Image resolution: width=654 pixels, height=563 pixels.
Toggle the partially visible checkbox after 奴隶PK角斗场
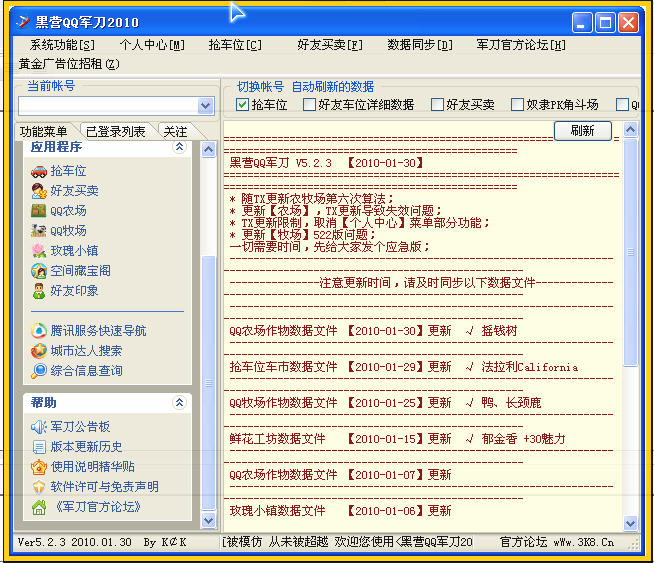pyautogui.click(x=622, y=104)
